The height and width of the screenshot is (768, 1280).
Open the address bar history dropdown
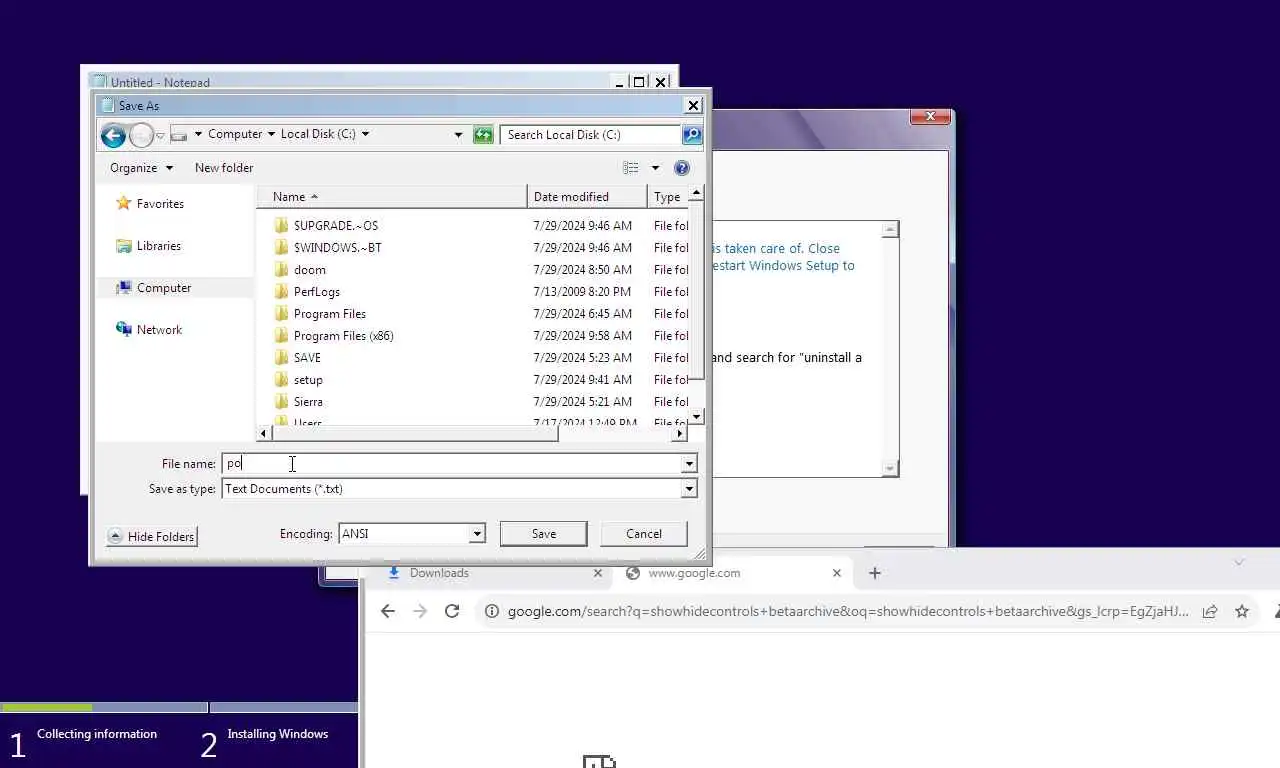click(458, 135)
